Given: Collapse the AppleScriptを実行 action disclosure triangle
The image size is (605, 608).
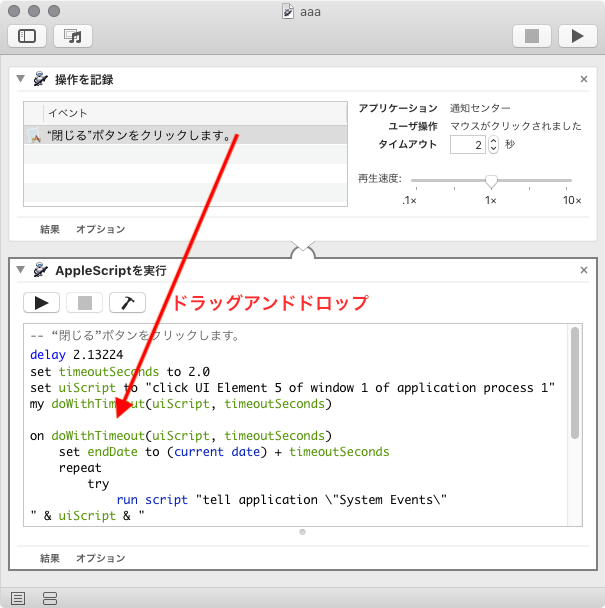Looking at the screenshot, I should click(x=21, y=269).
